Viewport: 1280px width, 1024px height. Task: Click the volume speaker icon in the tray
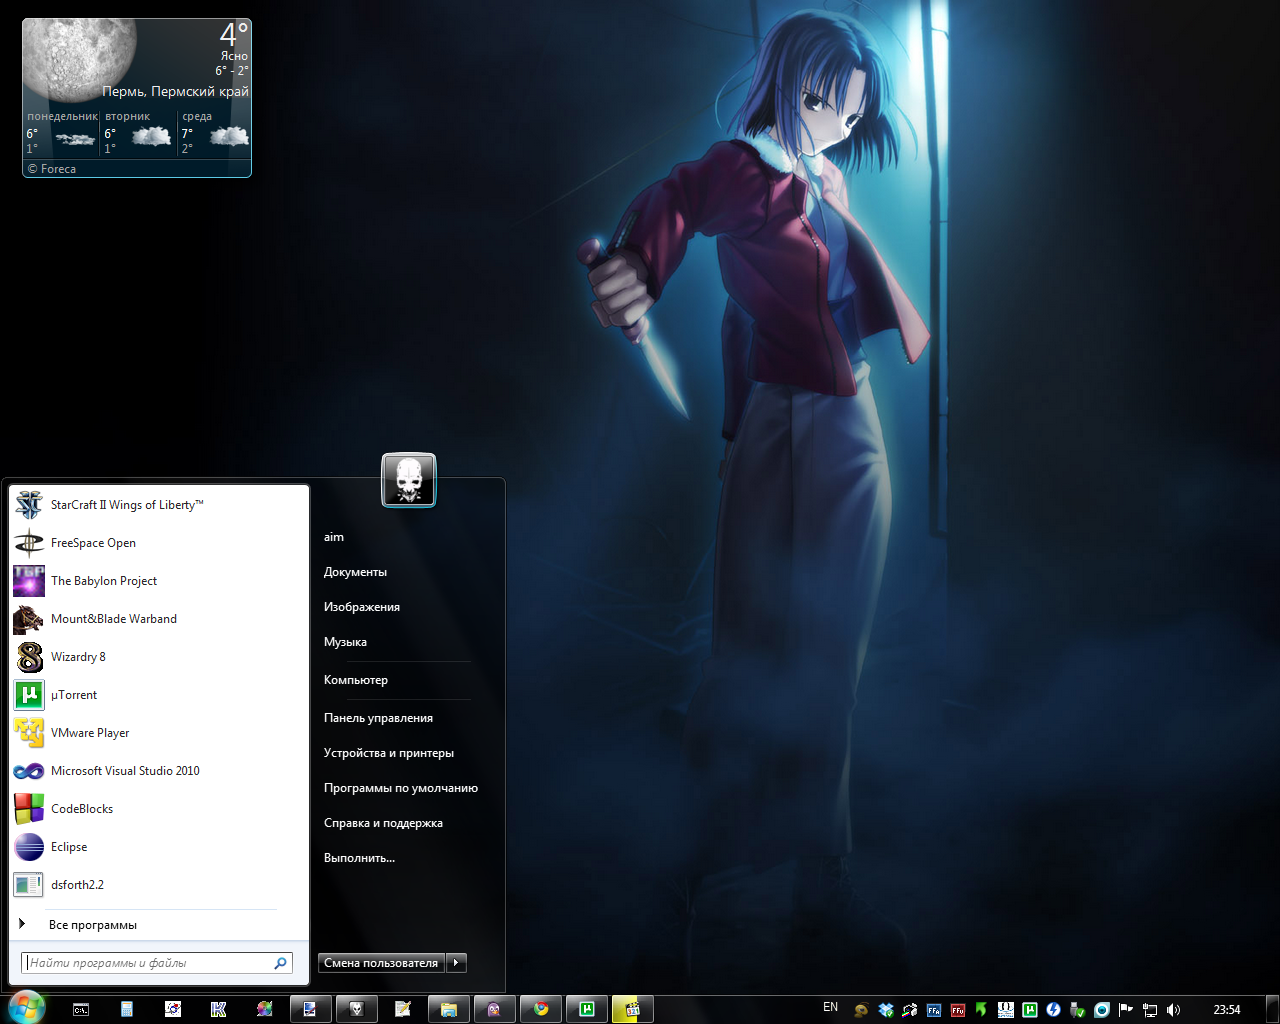pyautogui.click(x=1174, y=1010)
